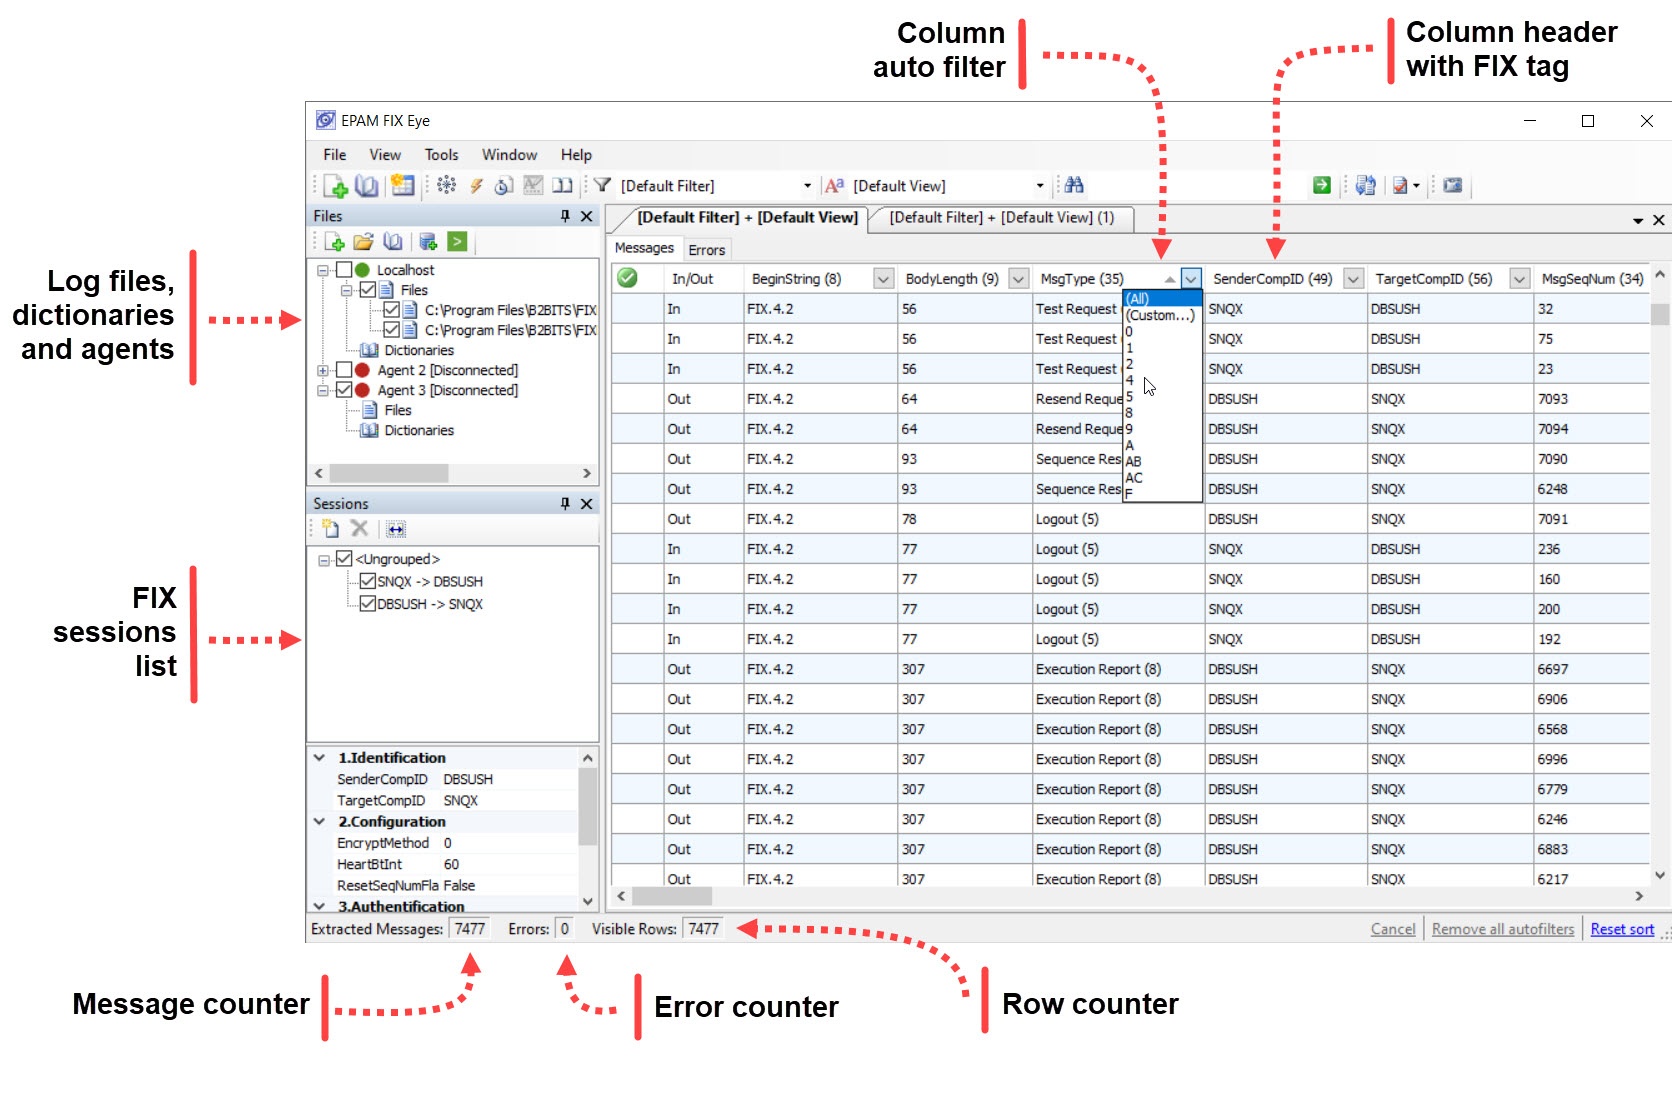This screenshot has width=1672, height=1103.
Task: Click the funnel filter icon in toolbar
Action: tap(602, 185)
